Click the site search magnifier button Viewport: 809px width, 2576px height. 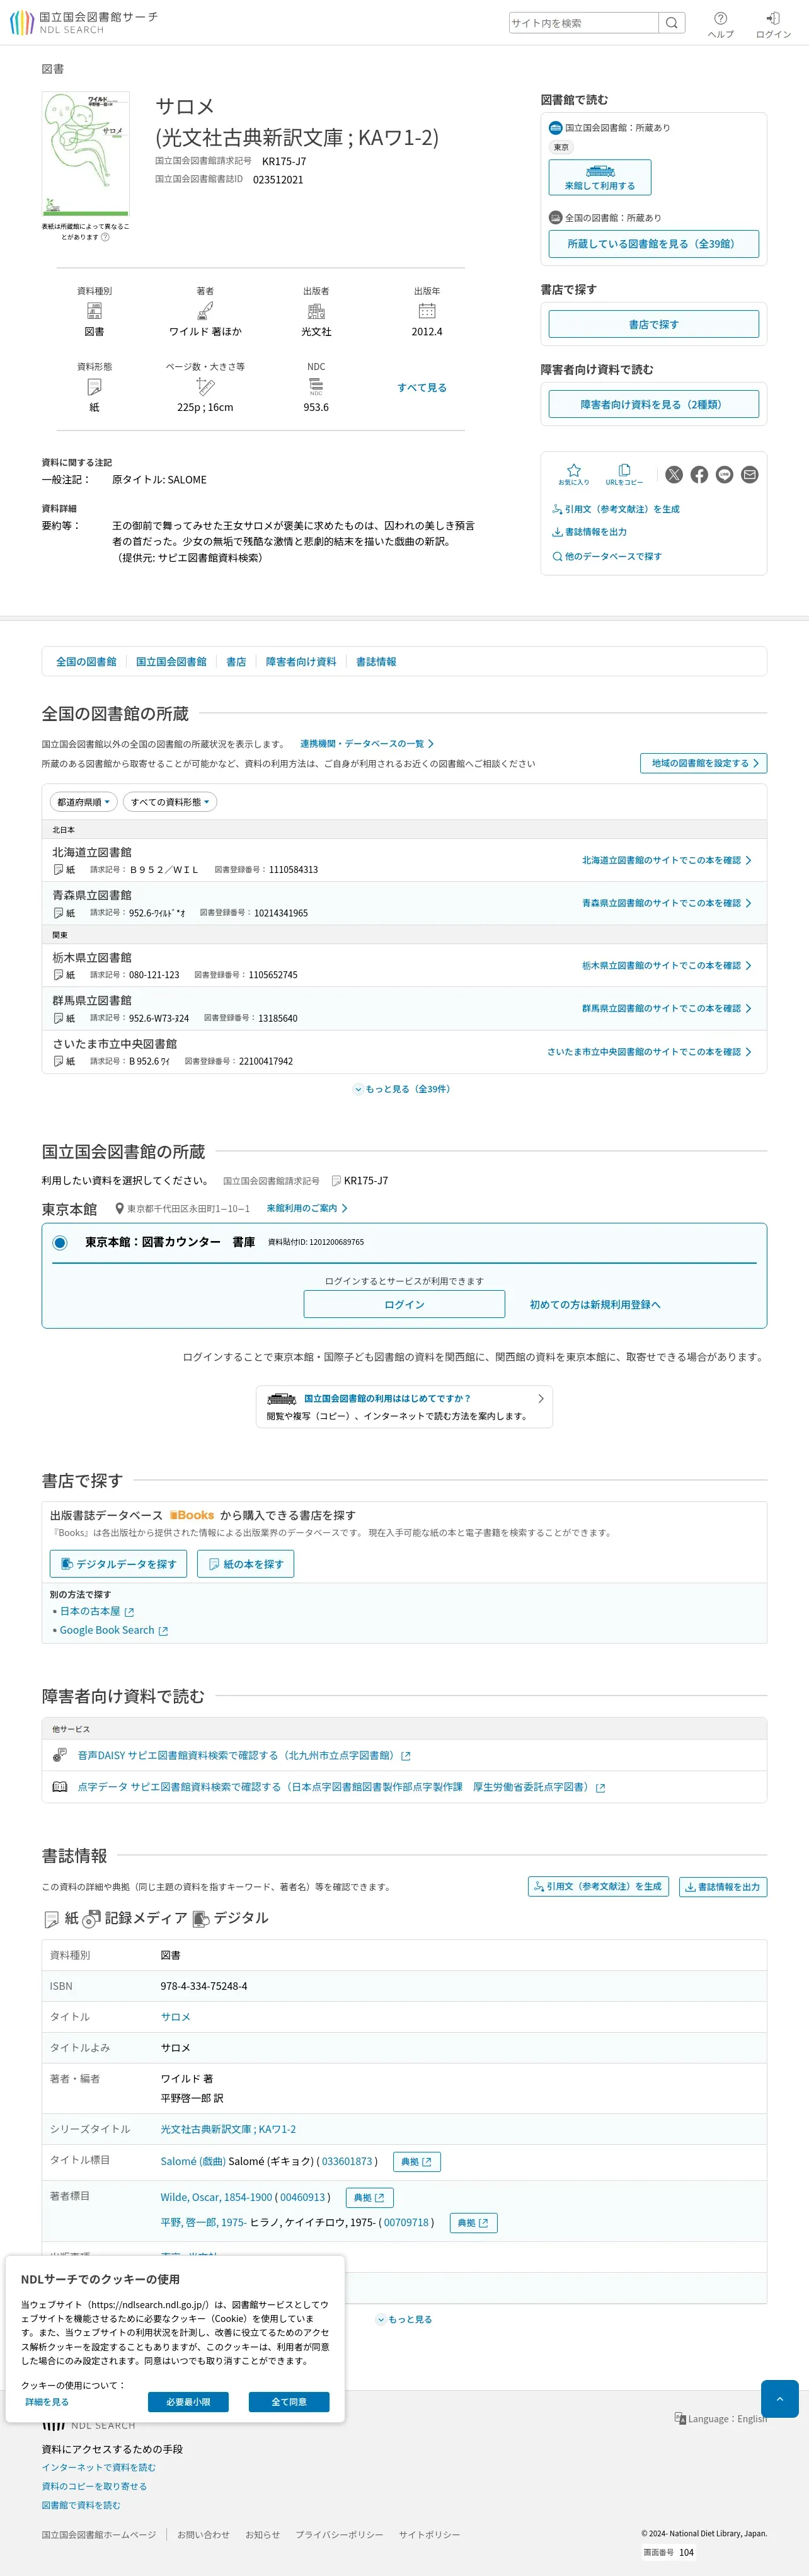pyautogui.click(x=672, y=23)
